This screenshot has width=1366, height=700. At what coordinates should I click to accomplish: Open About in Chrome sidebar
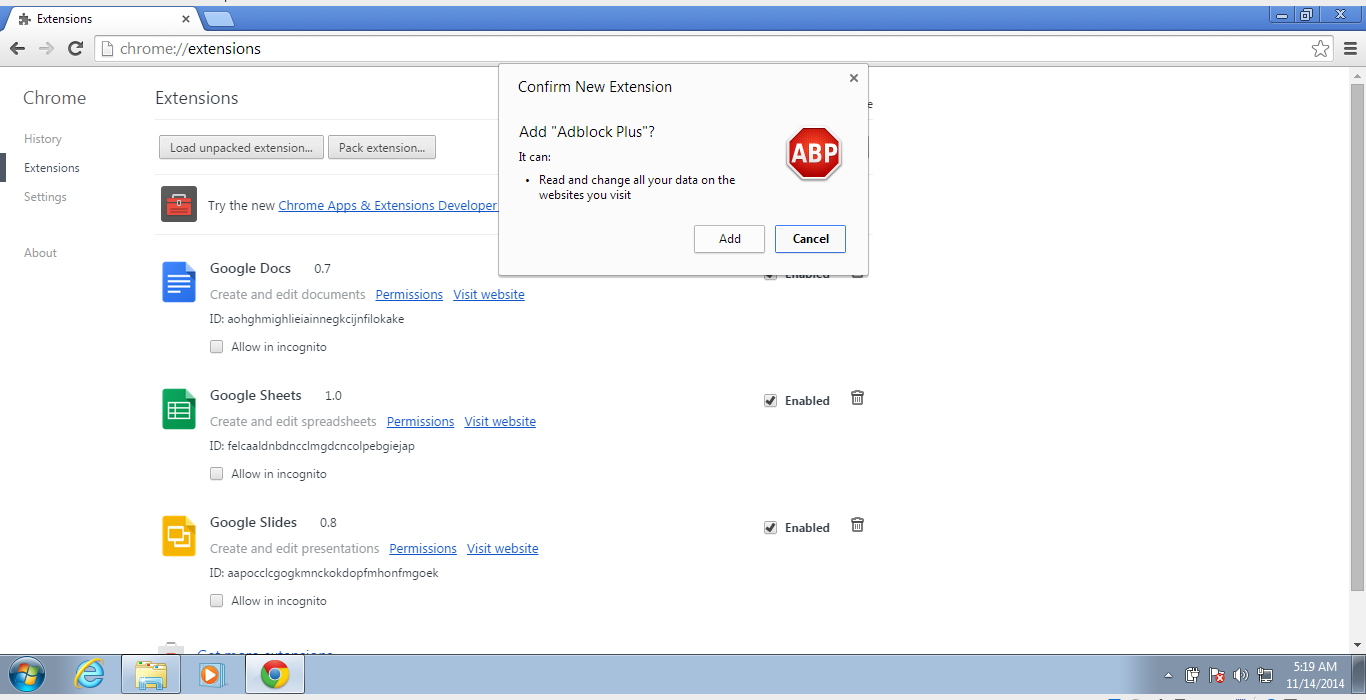(x=40, y=253)
